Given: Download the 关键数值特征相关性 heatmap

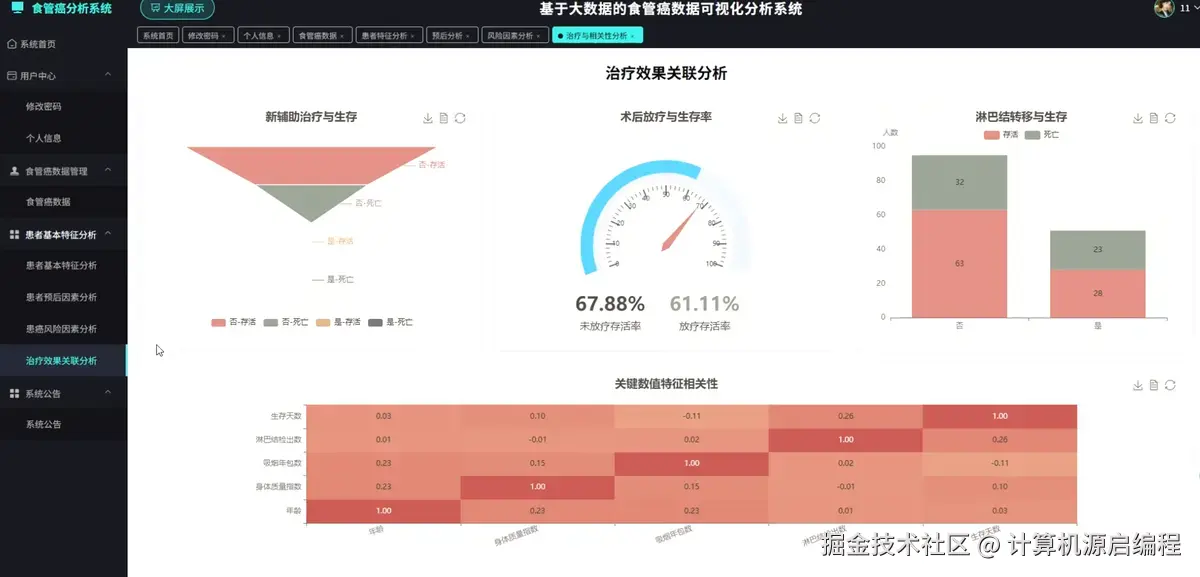Looking at the screenshot, I should 1138,384.
